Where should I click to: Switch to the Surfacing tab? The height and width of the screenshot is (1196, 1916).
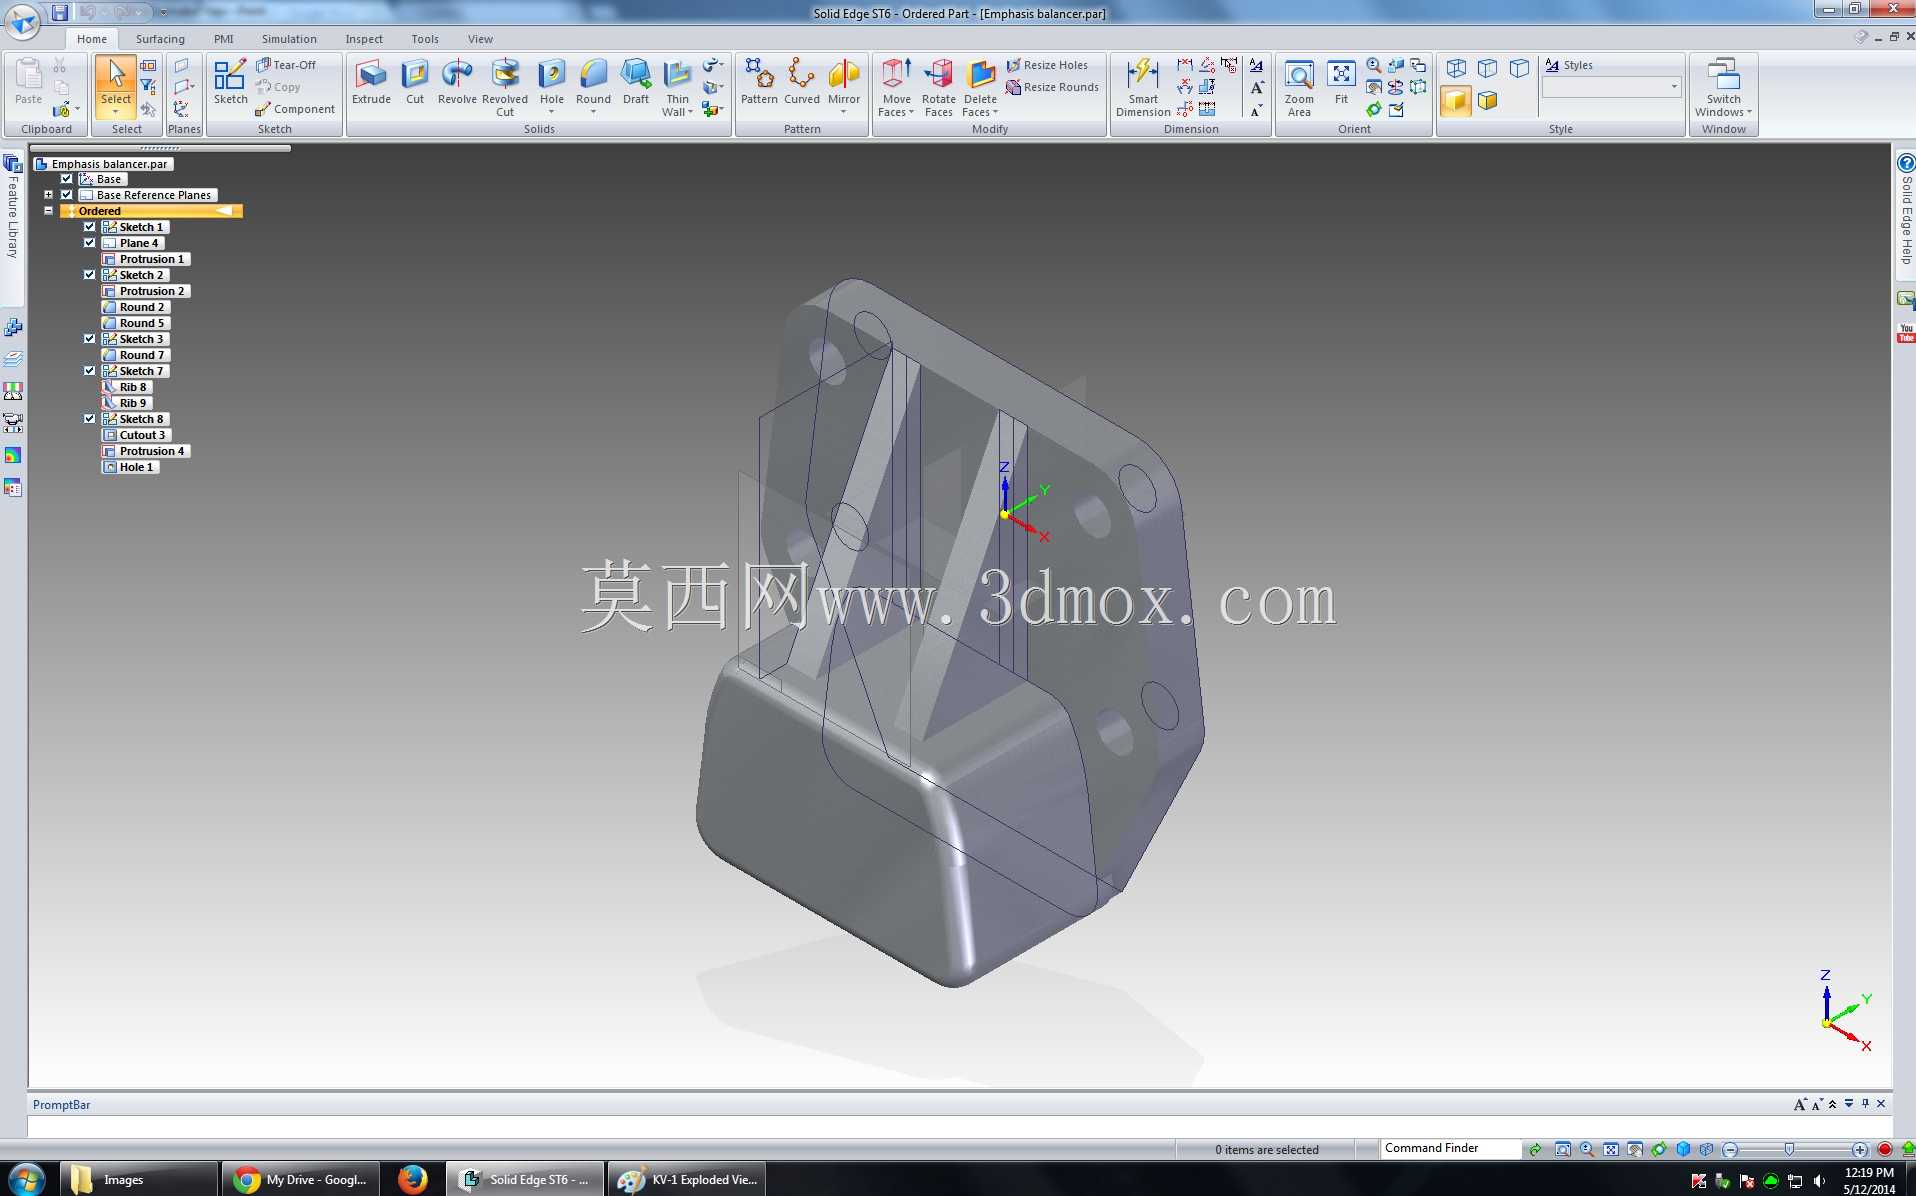[x=160, y=39]
